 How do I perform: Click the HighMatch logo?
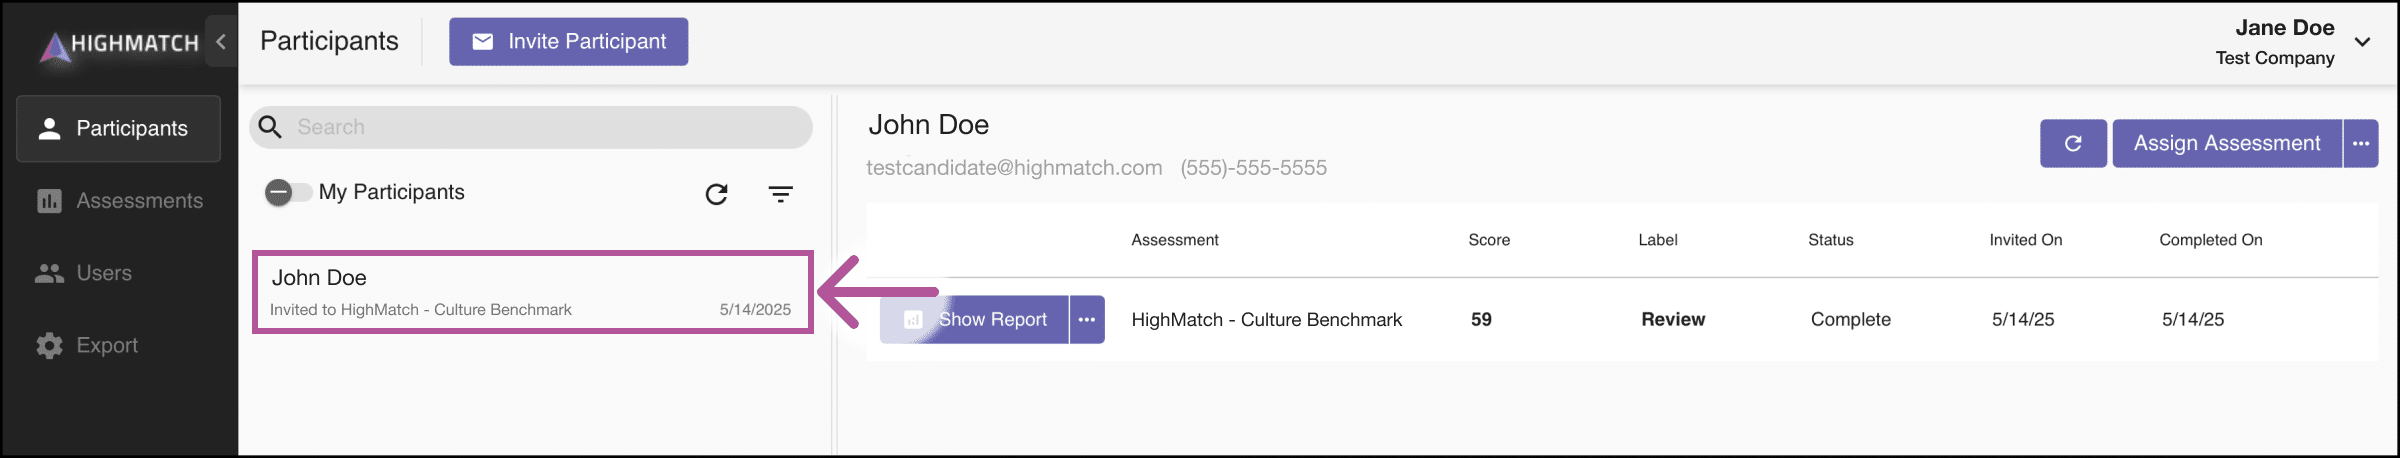pyautogui.click(x=120, y=43)
